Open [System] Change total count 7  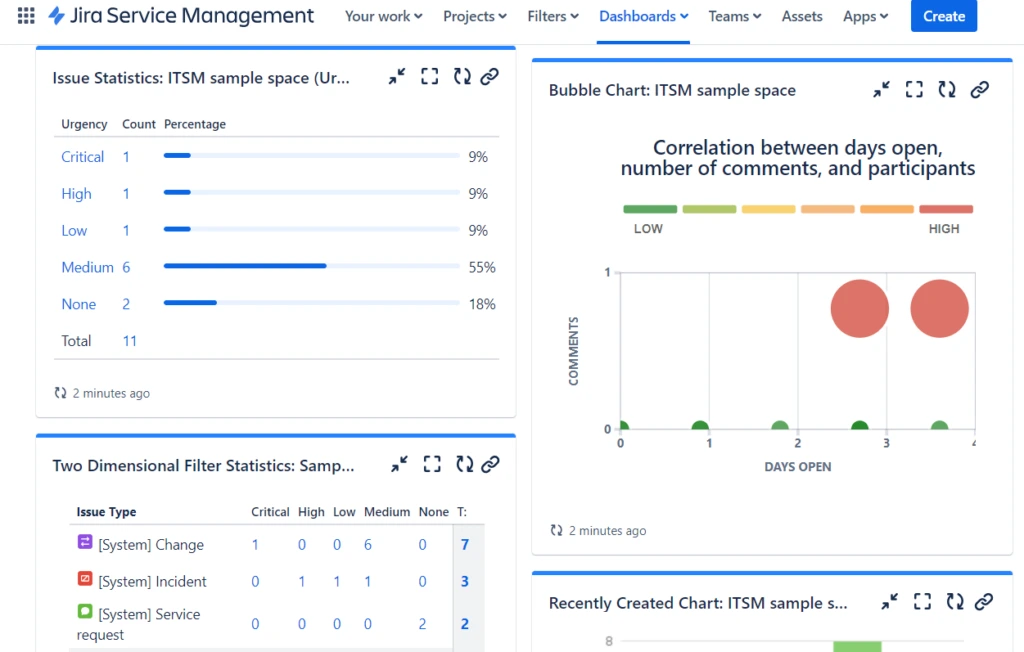(x=464, y=544)
